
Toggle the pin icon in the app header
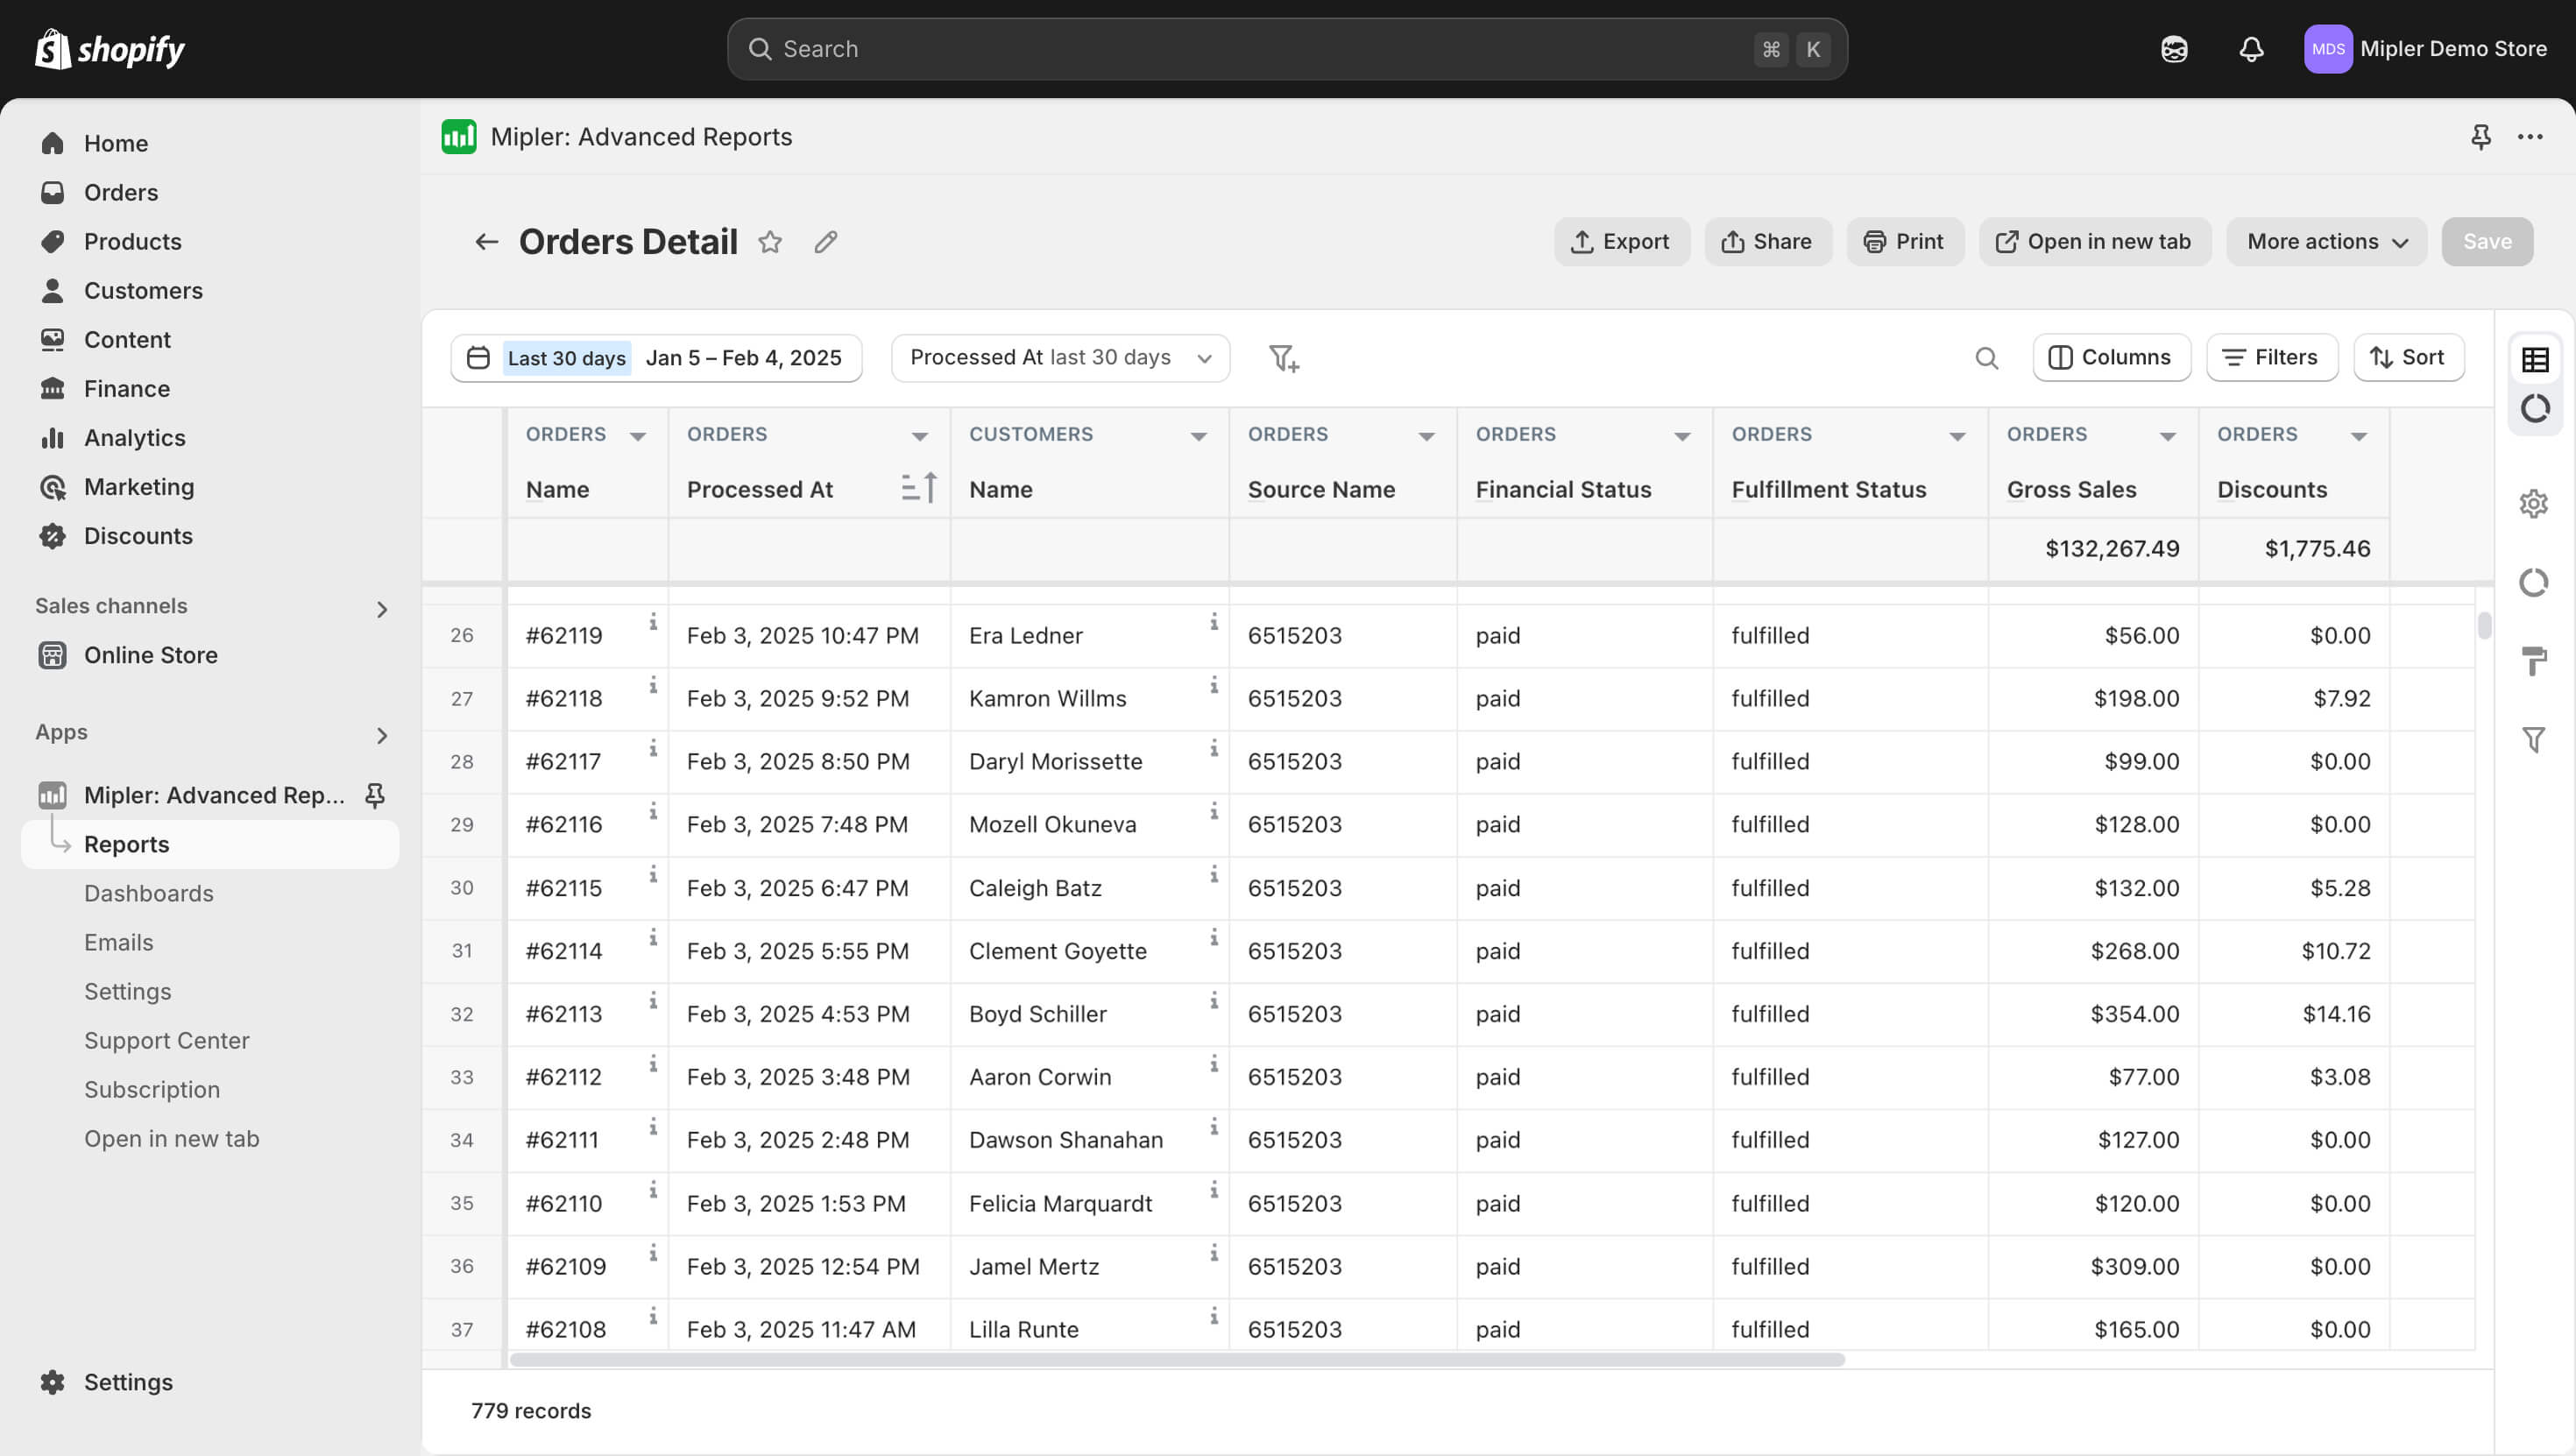coord(2480,137)
